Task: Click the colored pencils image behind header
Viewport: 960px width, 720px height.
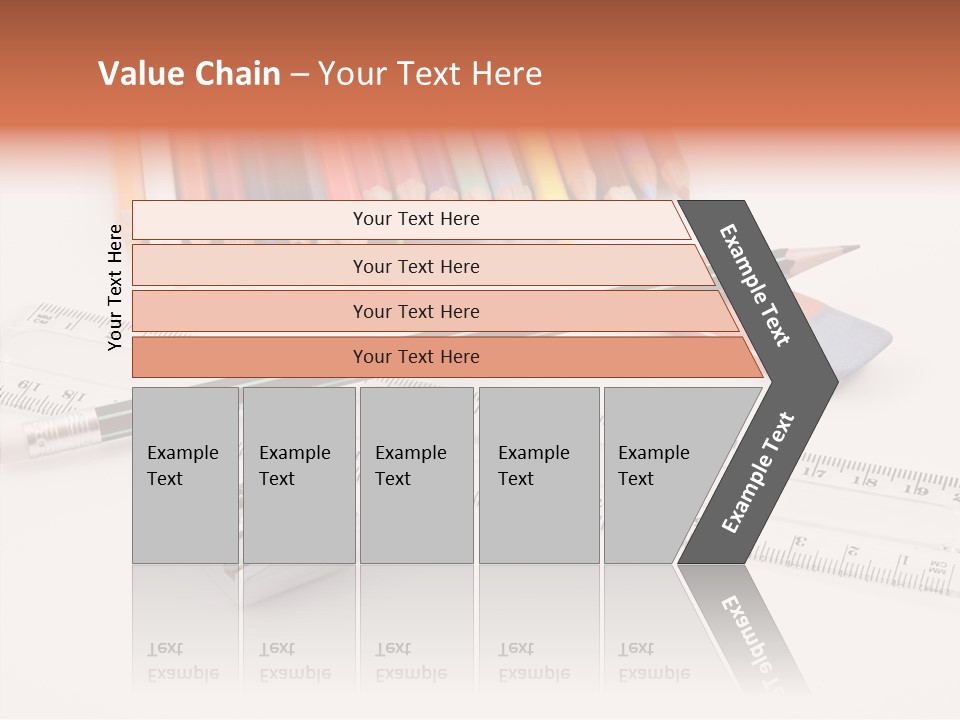Action: [404, 165]
